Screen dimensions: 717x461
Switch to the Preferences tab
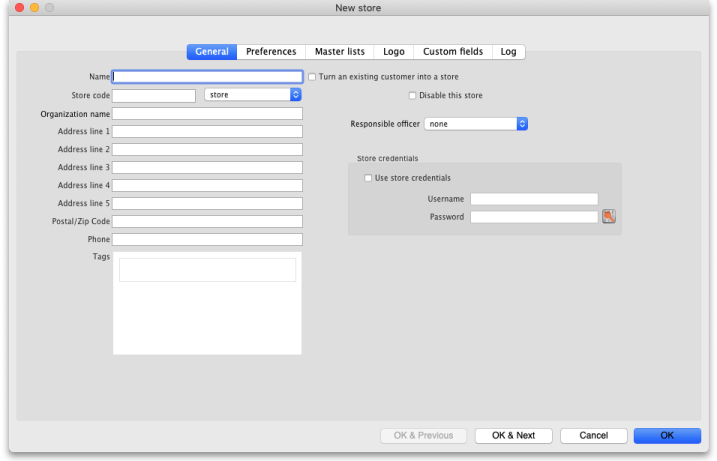272,52
